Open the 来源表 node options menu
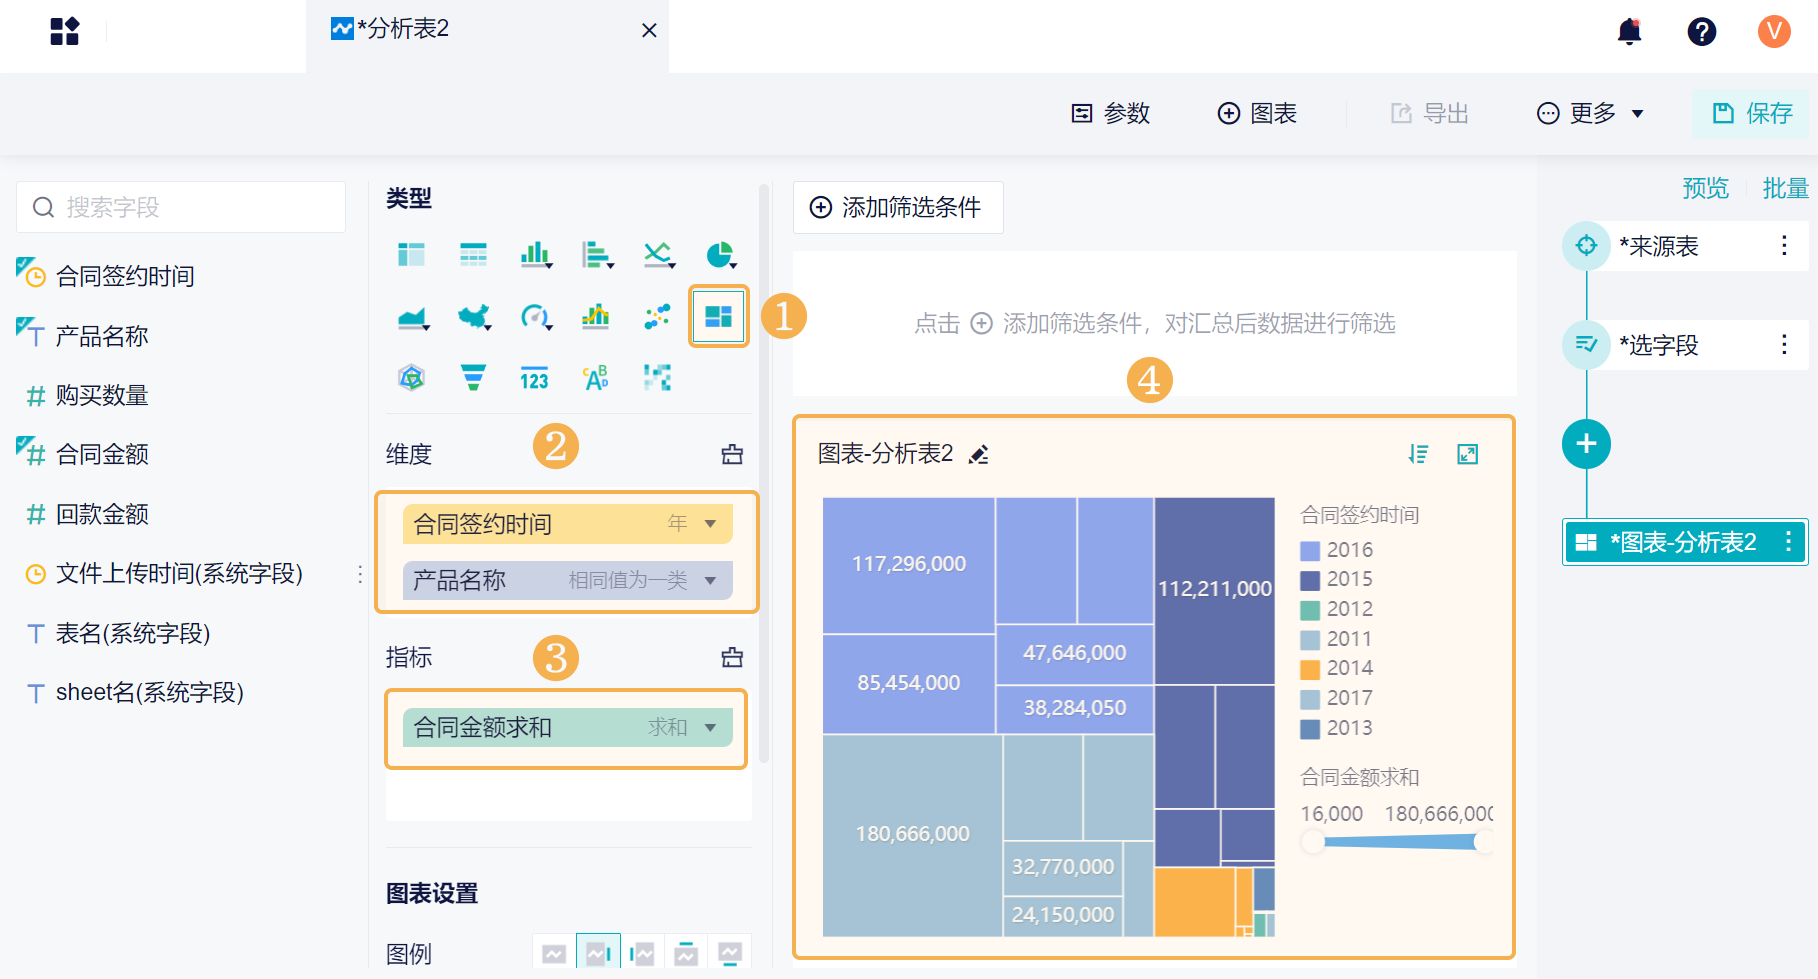Image resolution: width=1818 pixels, height=979 pixels. (1784, 246)
